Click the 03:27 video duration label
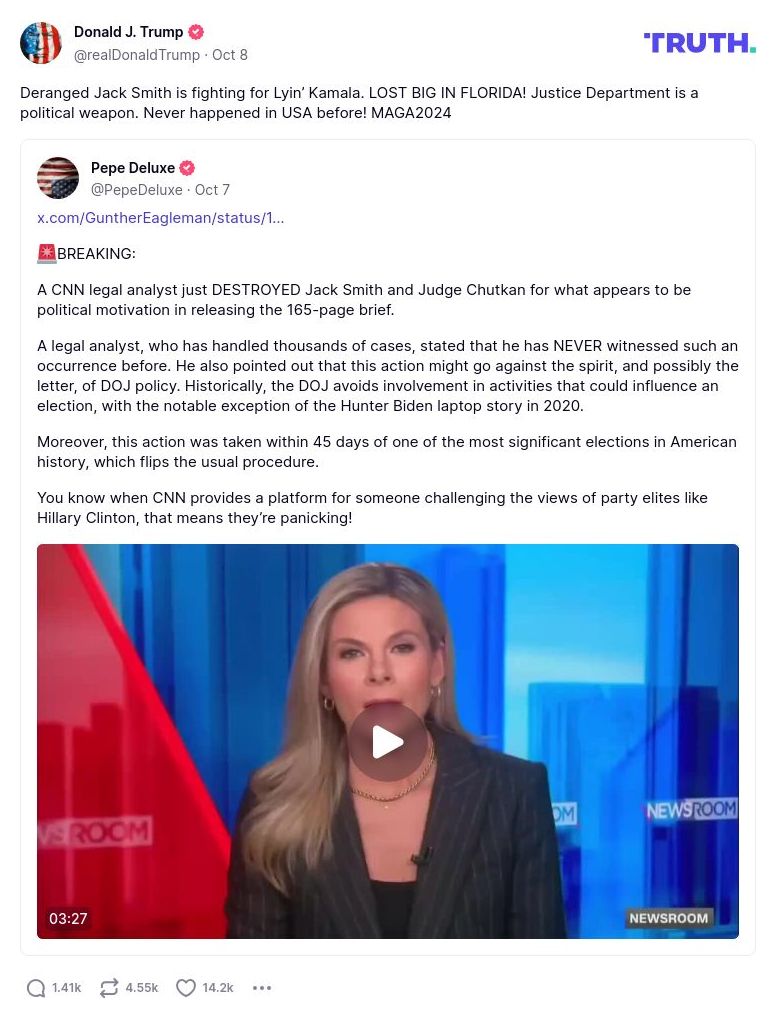777x1018 pixels. [68, 918]
